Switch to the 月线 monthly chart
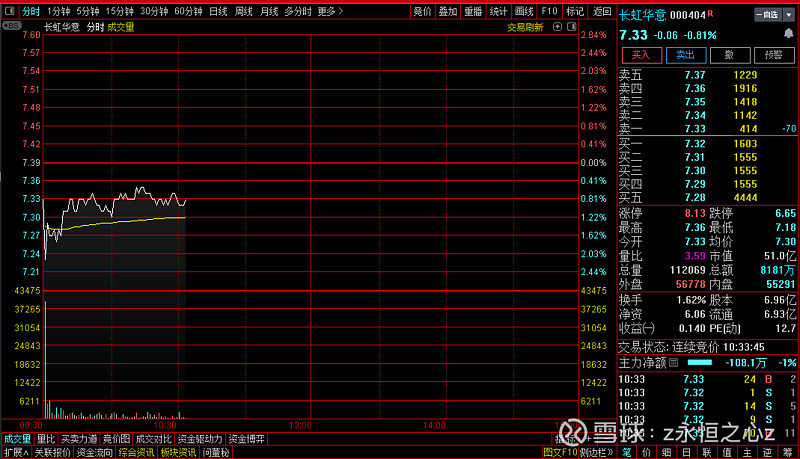 (x=269, y=11)
